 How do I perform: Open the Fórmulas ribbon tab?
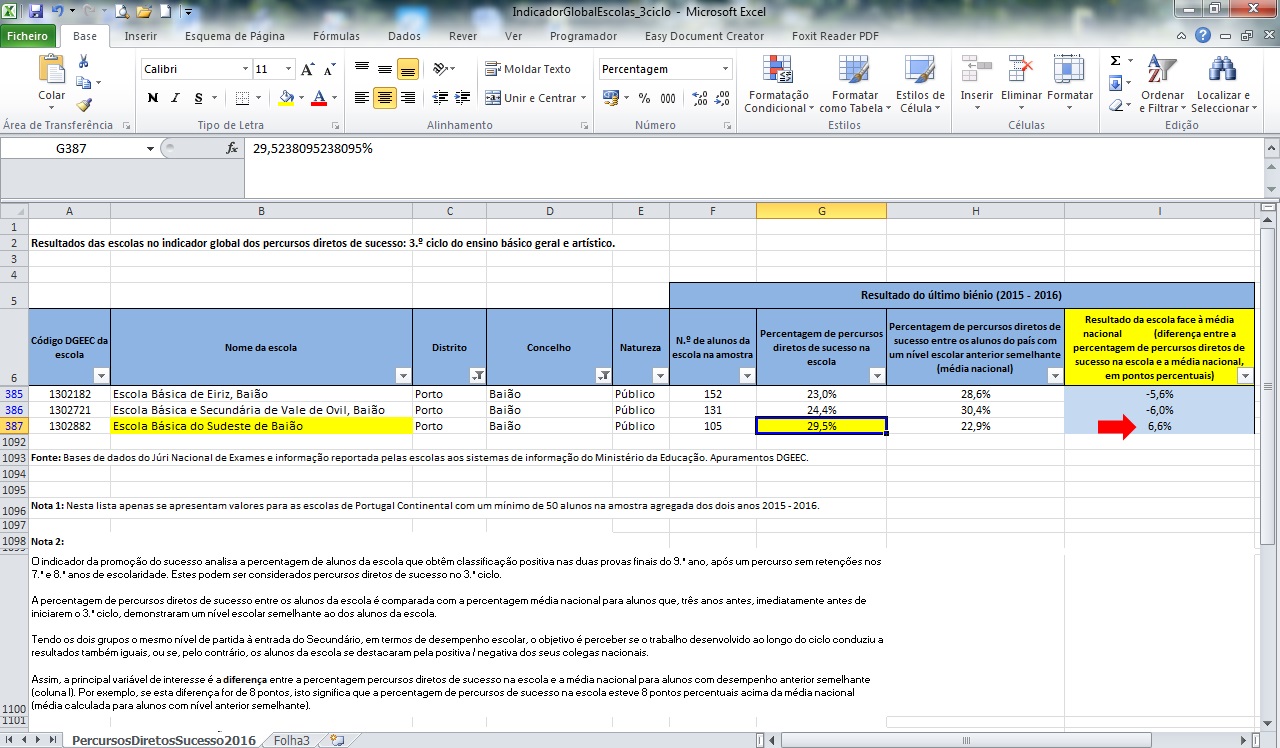336,36
